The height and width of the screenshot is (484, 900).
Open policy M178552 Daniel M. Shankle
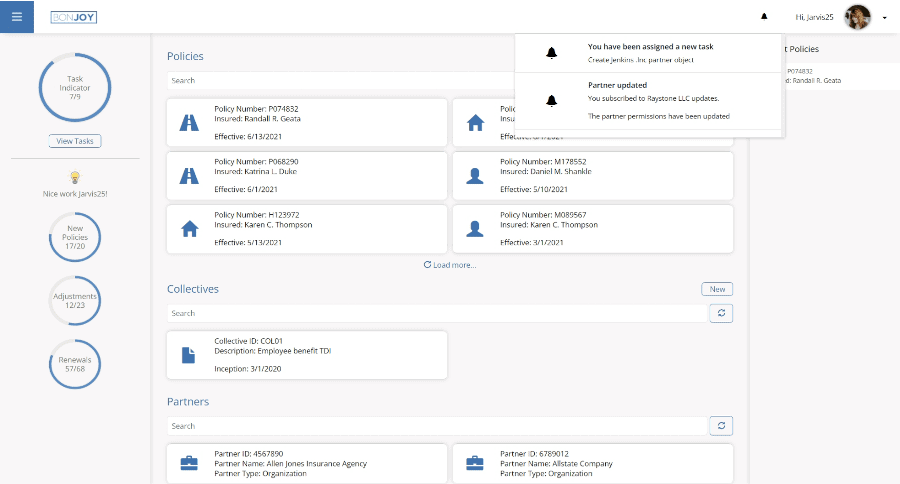pos(593,176)
